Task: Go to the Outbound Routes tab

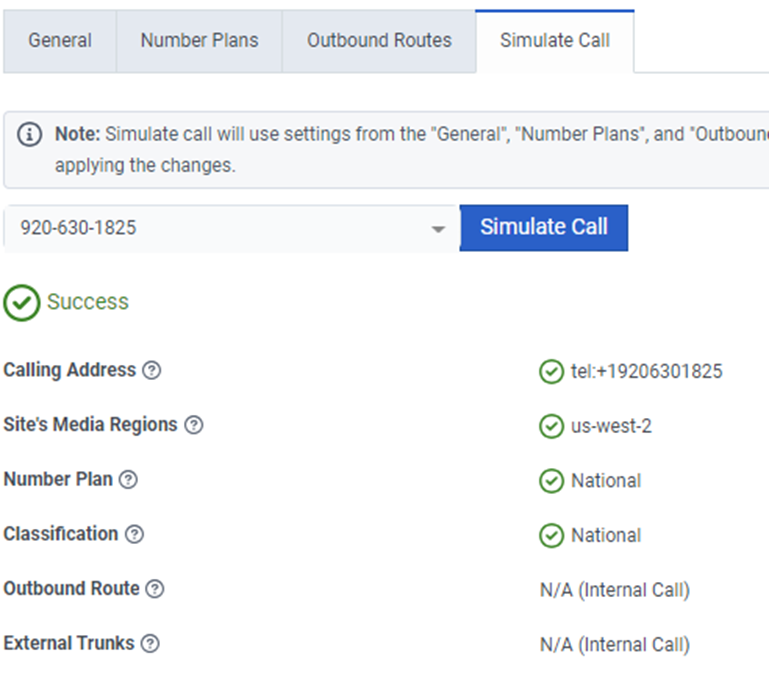Action: 379,41
